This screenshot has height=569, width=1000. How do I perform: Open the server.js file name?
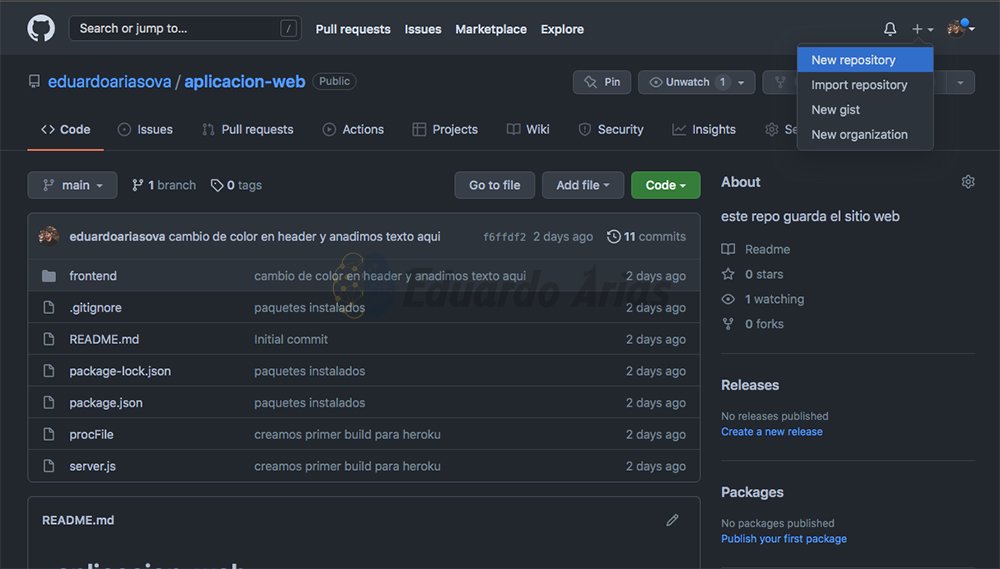(92, 466)
